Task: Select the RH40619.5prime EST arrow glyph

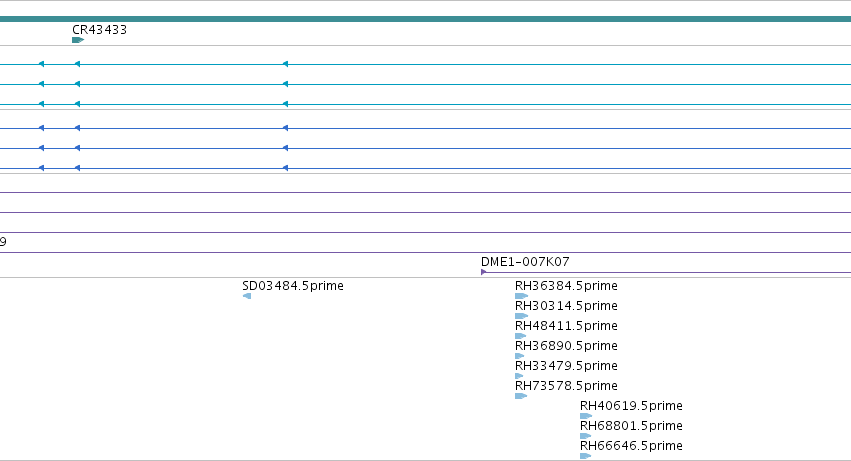Action: 586,416
